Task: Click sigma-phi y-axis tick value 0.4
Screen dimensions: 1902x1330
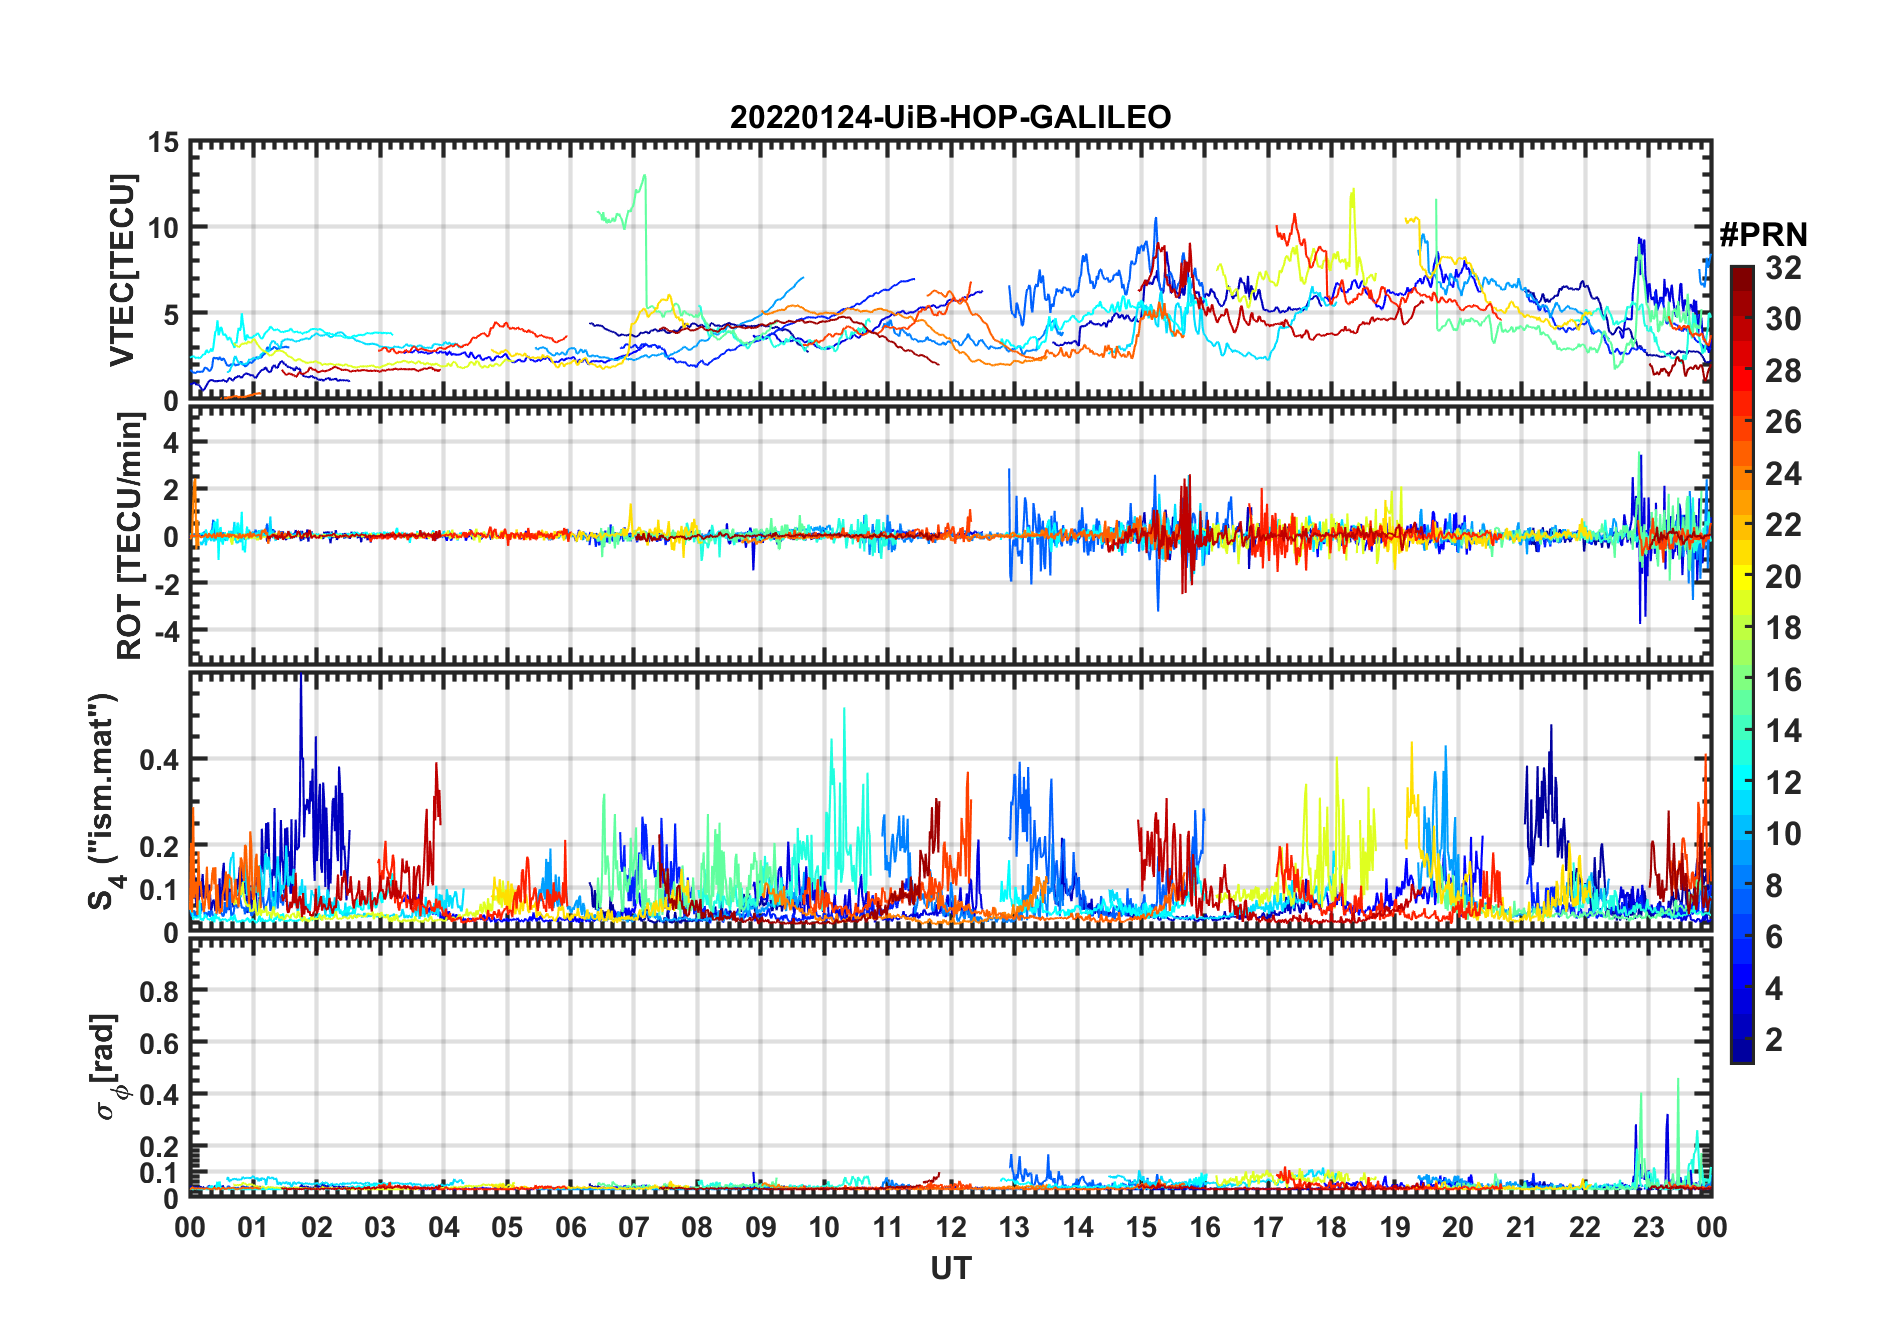Action: [159, 1095]
